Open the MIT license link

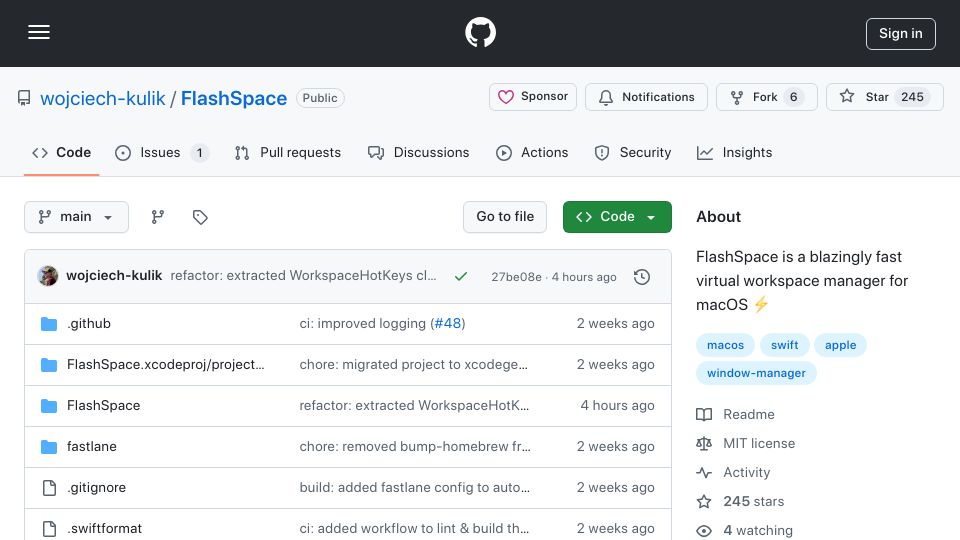(759, 443)
